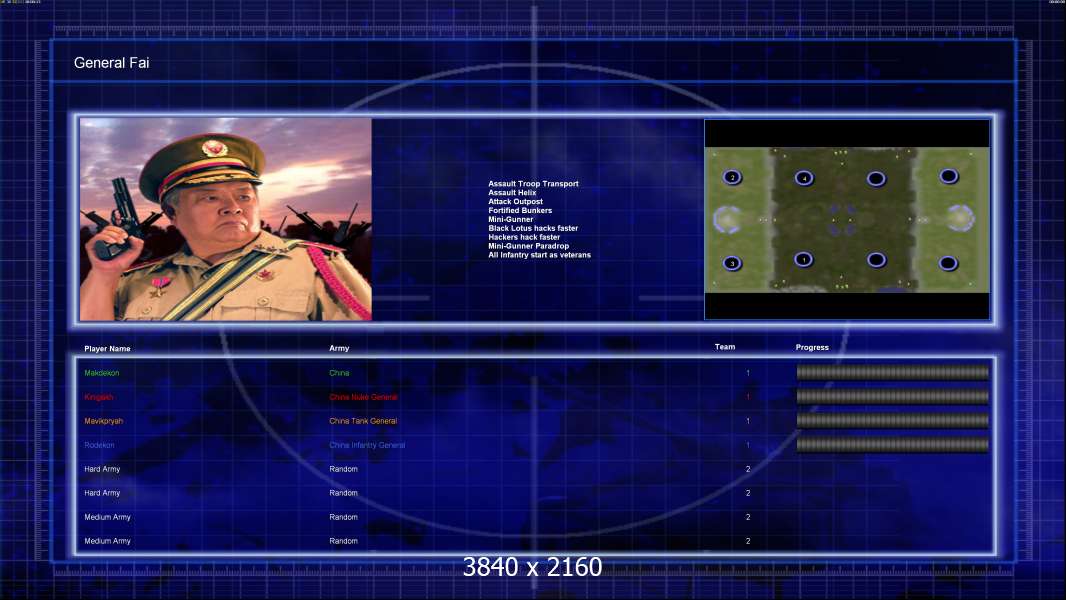Viewport: 1066px width, 600px height.
Task: Click the dashed-ring base on the map's right edge
Action: pyautogui.click(x=960, y=218)
